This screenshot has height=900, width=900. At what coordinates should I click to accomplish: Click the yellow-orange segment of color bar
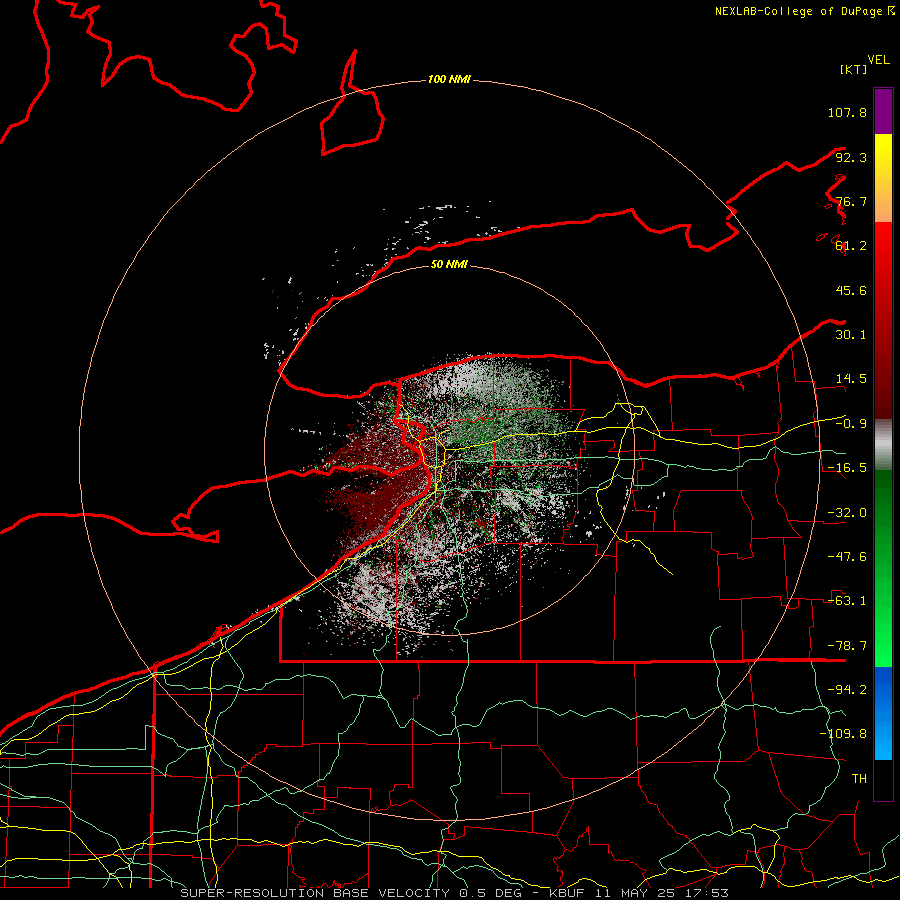coord(883,178)
